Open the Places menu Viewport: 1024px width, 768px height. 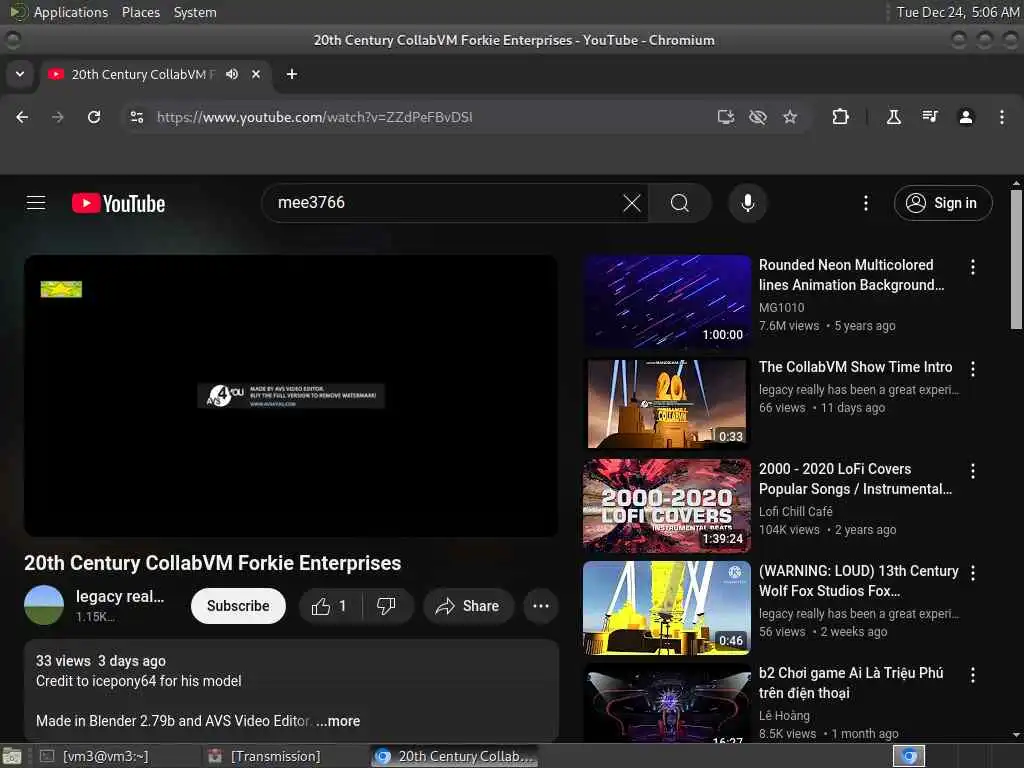[140, 12]
